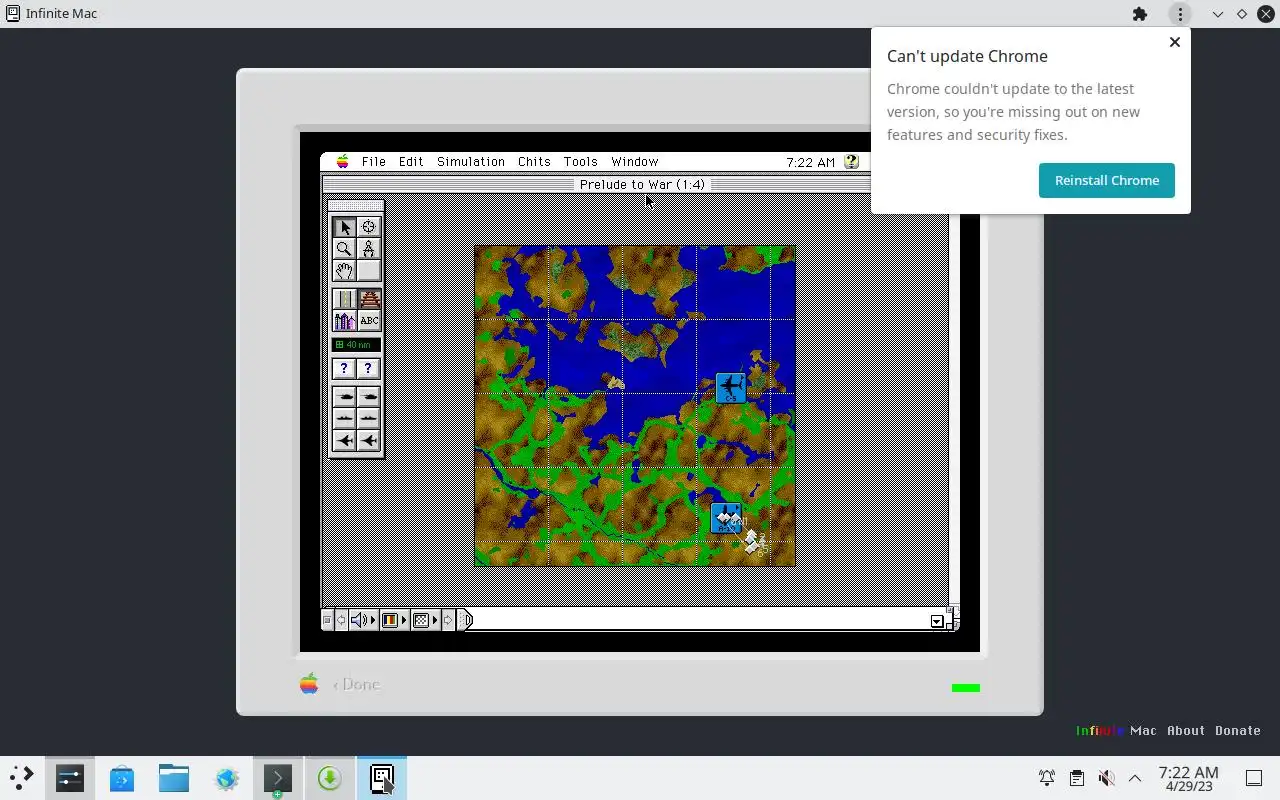Toggle the ABC labels display icon
1280x800 pixels.
point(369,320)
